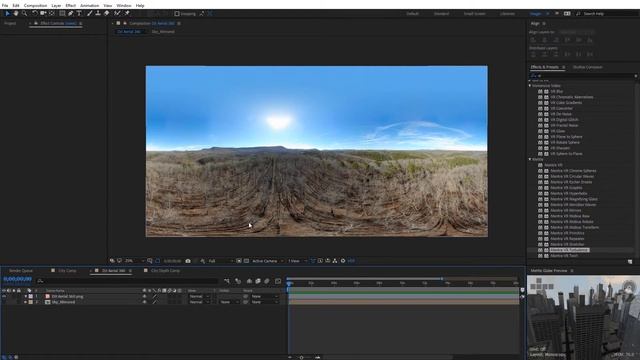Select the Rectangle shape tool
The height and width of the screenshot is (360, 640).
click(x=62, y=13)
